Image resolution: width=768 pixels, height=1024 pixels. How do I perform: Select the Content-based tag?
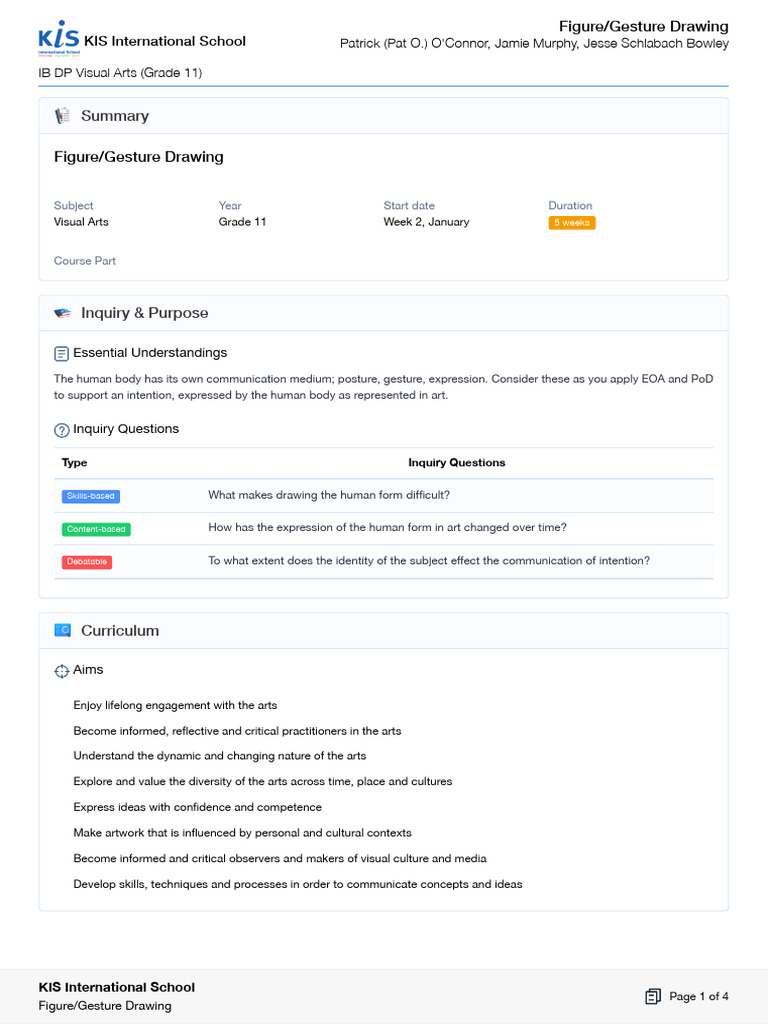click(96, 529)
